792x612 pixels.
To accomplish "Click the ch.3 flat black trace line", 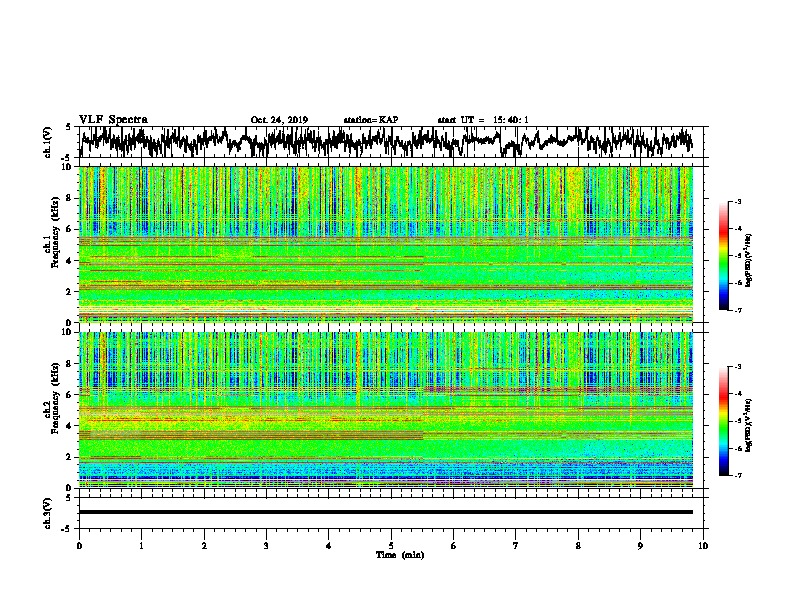I will (x=386, y=512).
